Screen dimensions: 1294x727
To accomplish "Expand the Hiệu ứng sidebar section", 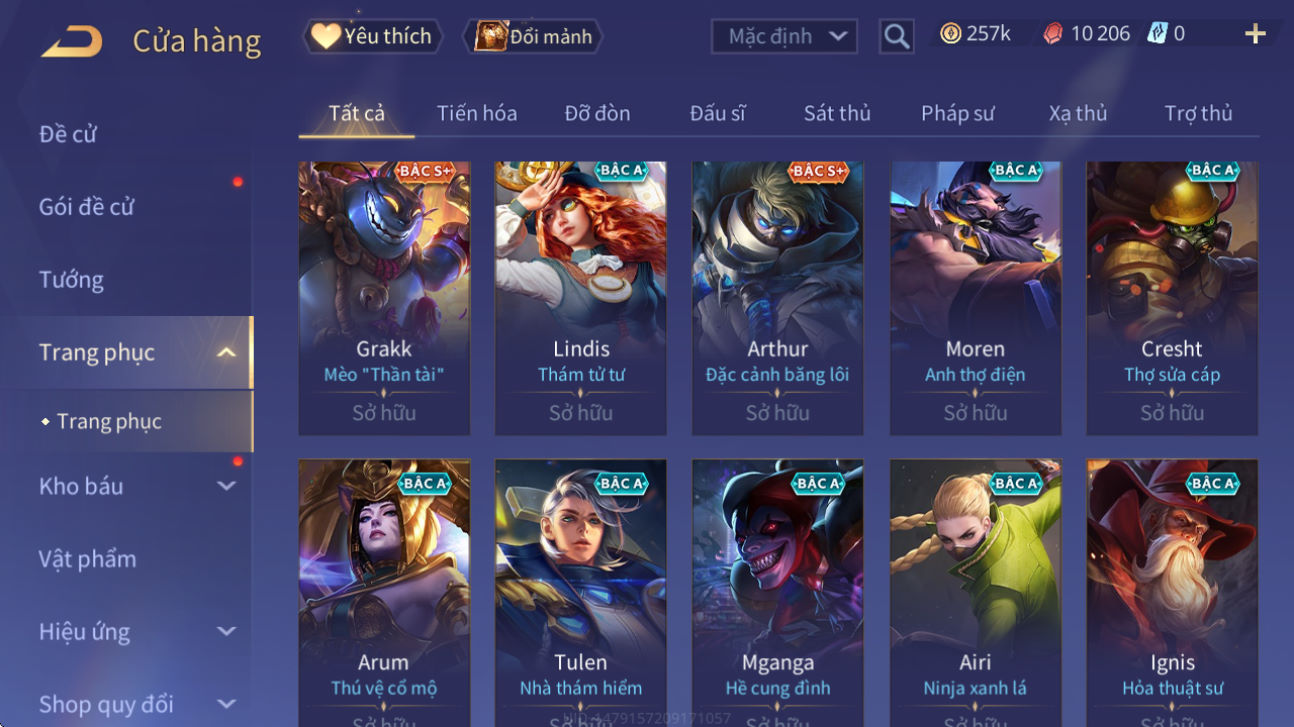I will (x=227, y=632).
